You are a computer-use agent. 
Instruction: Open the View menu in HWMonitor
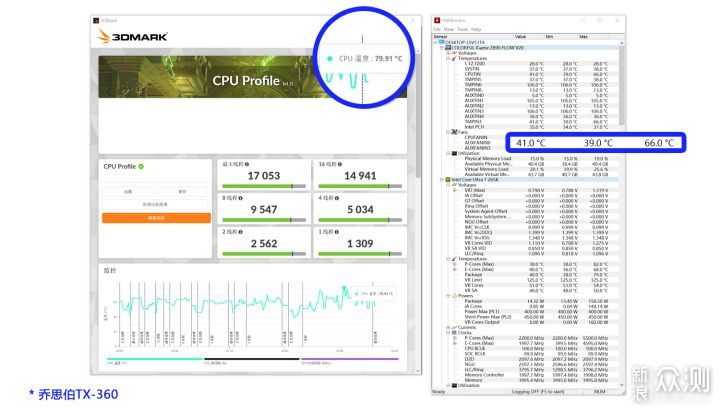449,29
